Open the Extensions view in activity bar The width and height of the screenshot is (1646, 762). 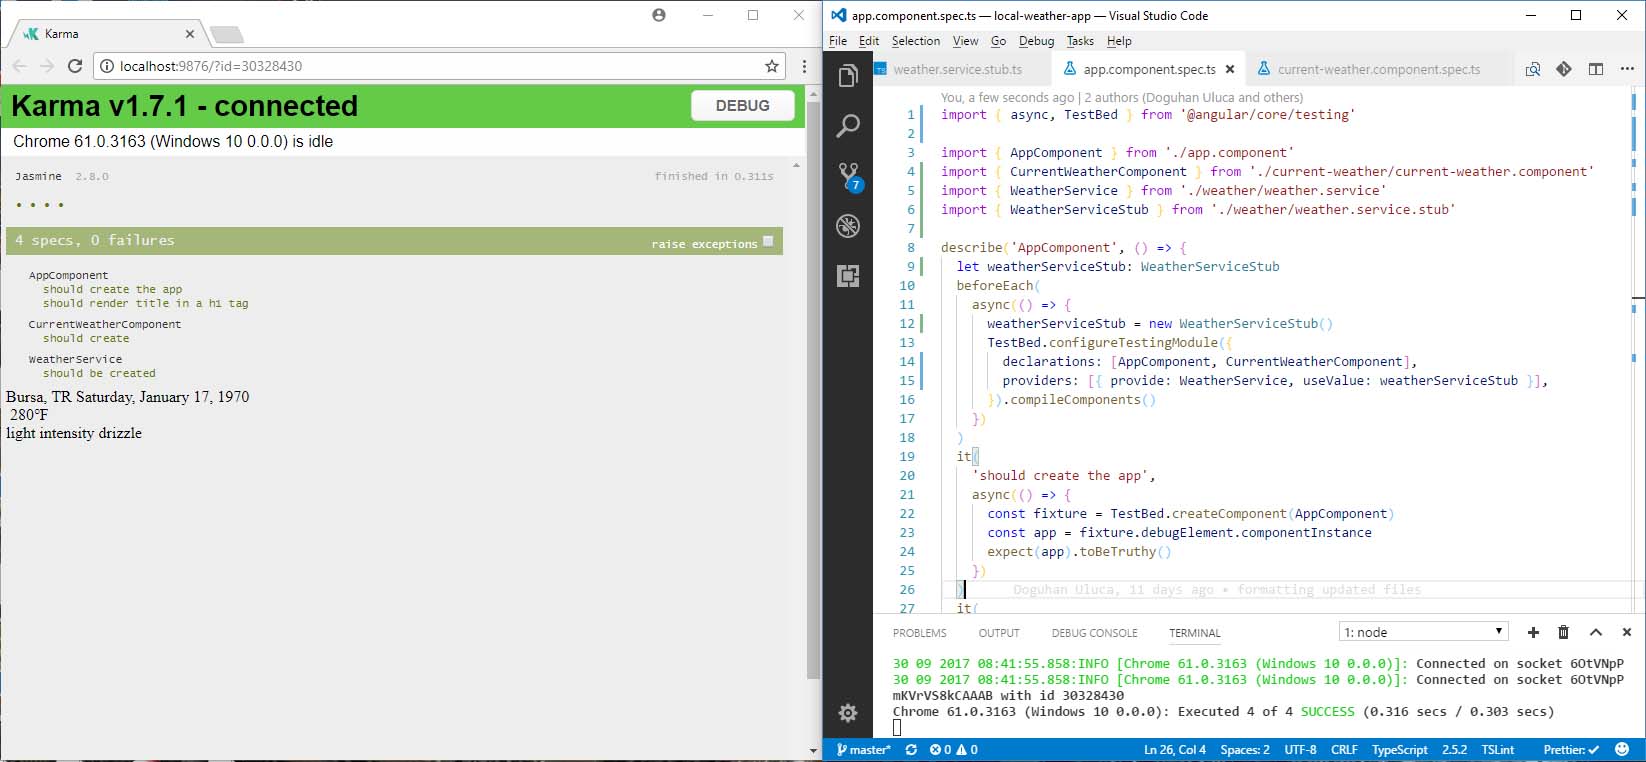[848, 276]
